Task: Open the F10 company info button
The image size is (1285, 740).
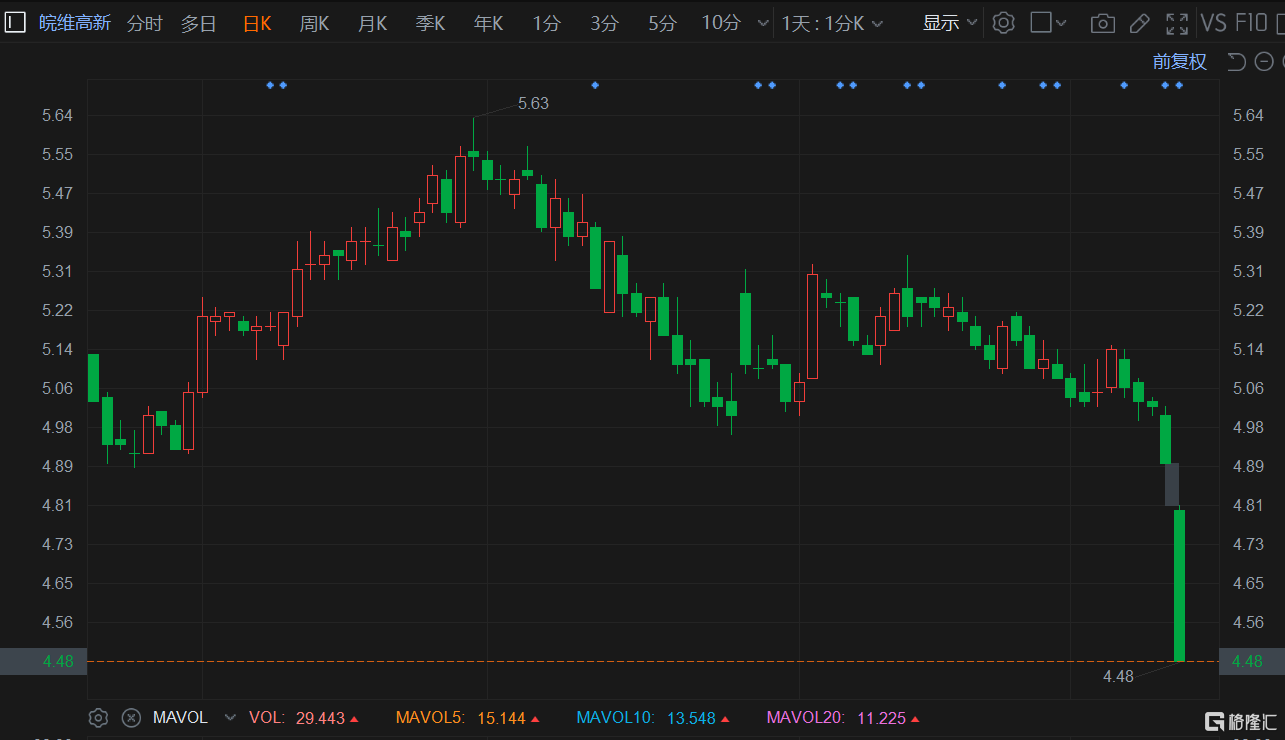Action: click(1251, 23)
